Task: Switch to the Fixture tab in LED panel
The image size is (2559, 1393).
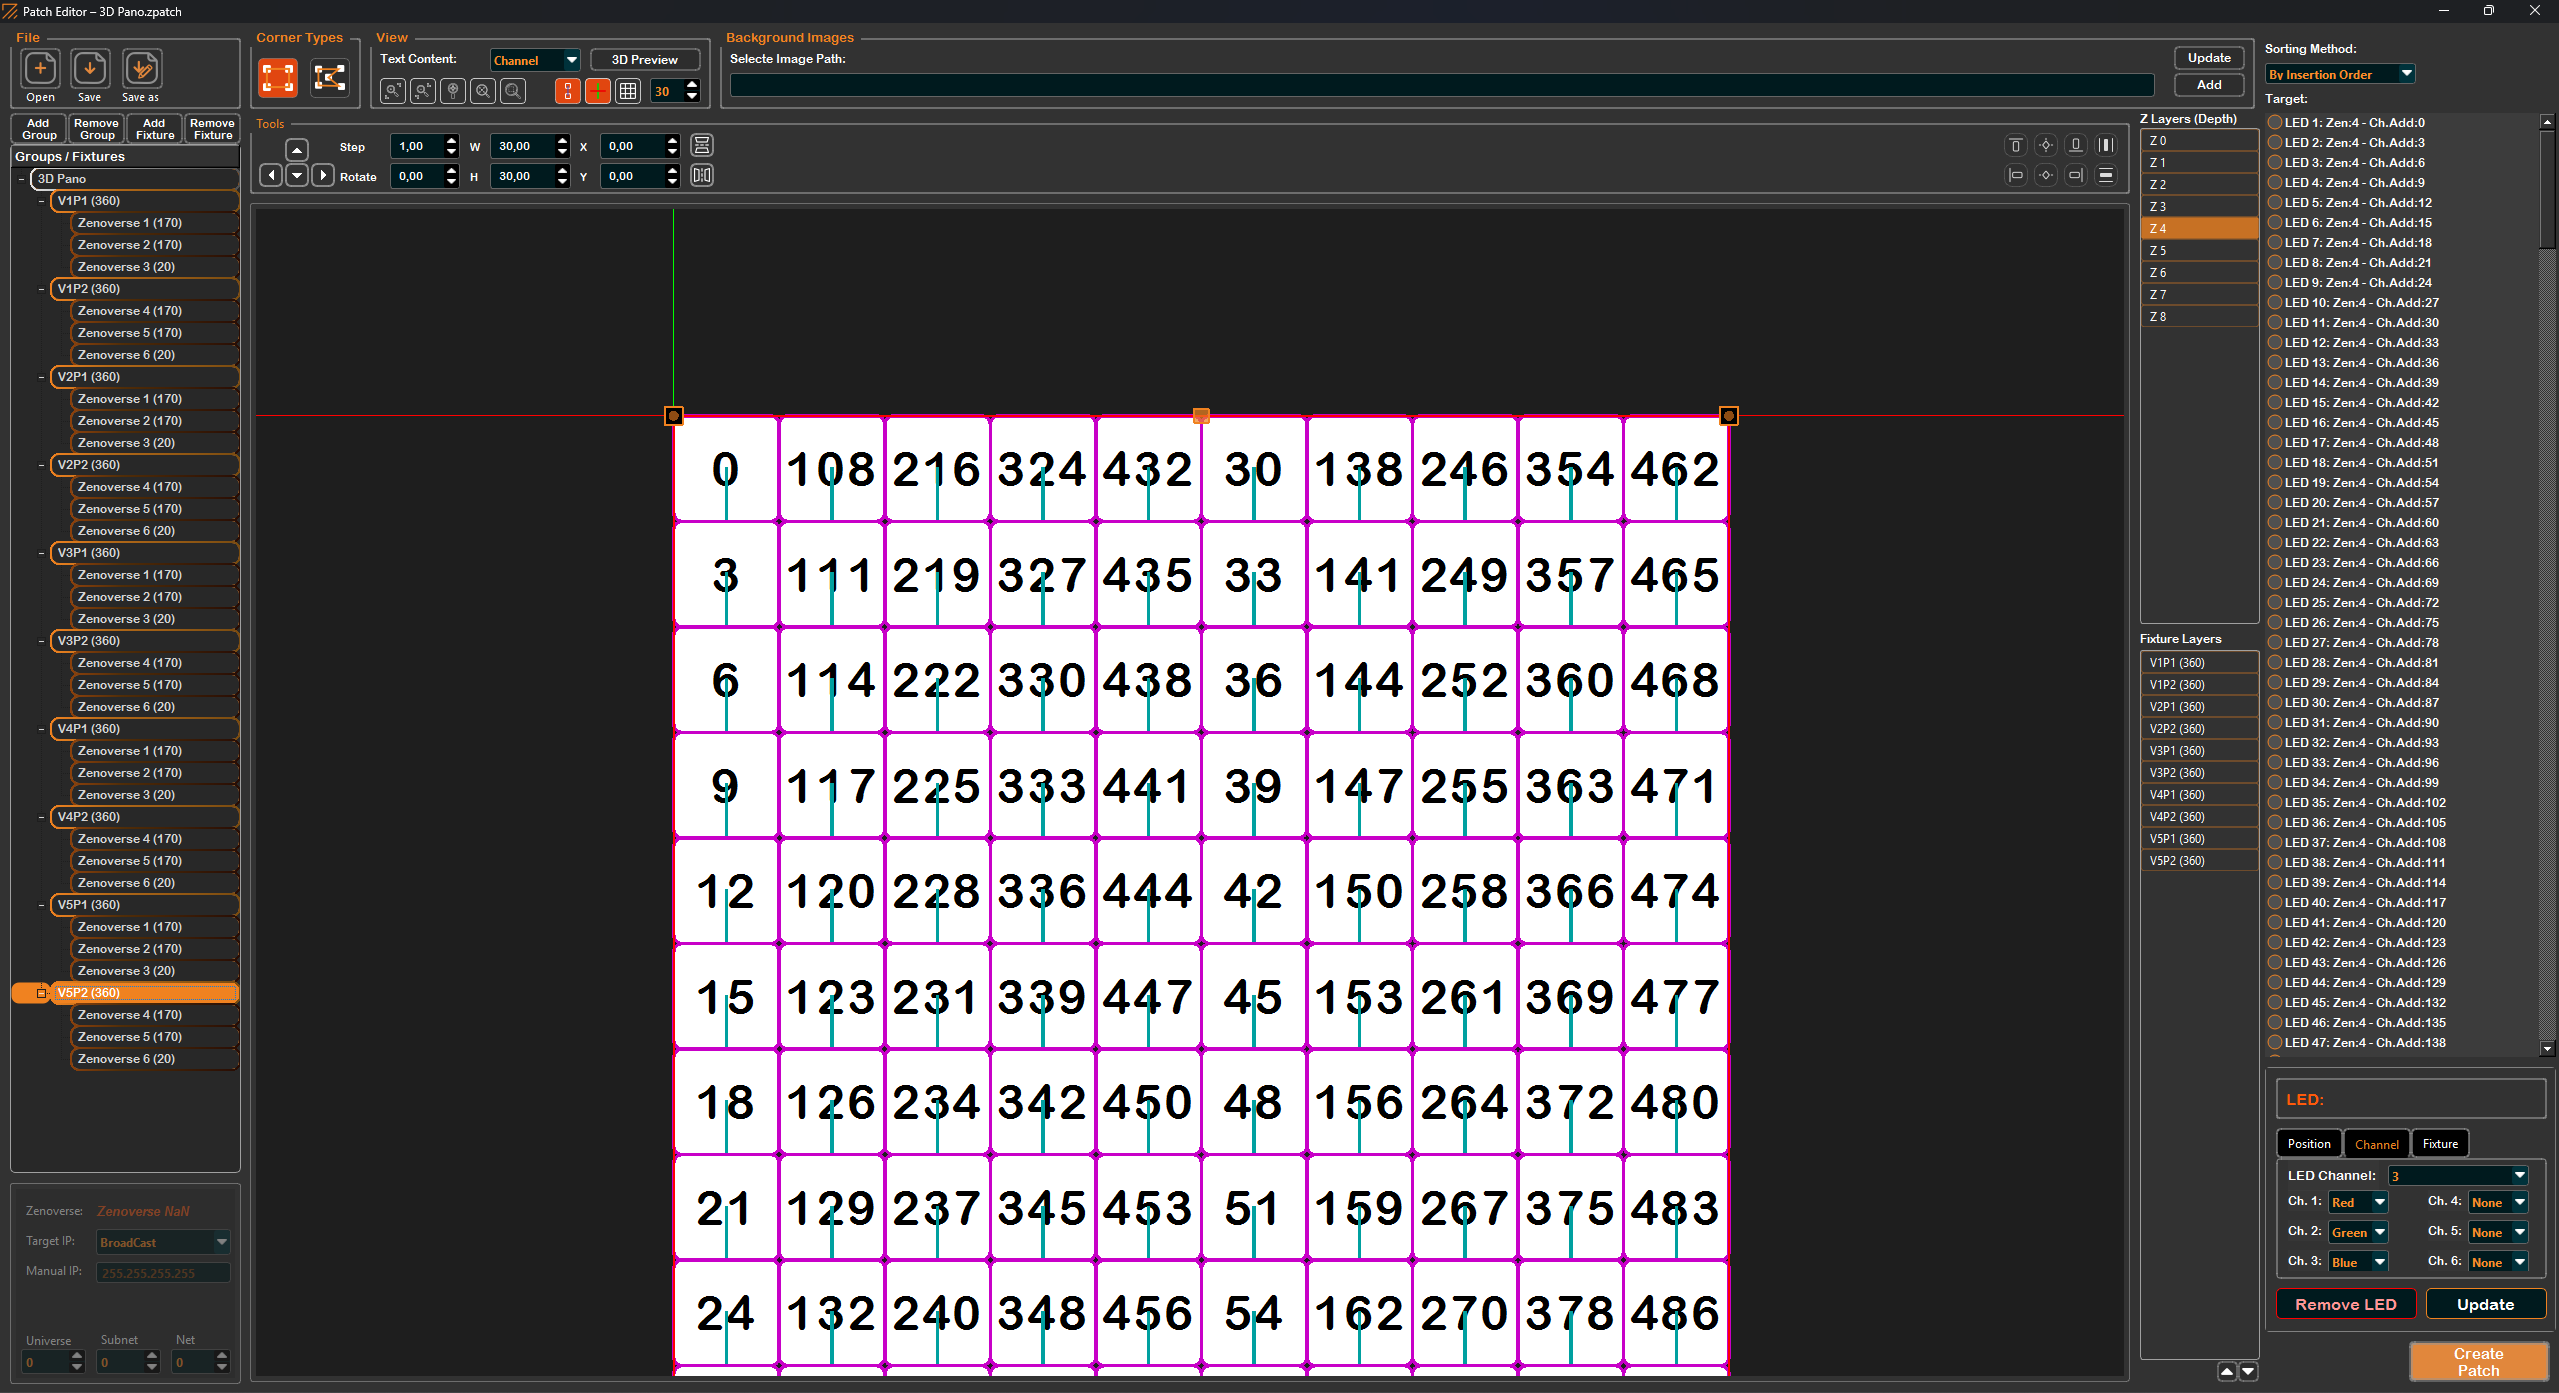Action: (x=2440, y=1143)
